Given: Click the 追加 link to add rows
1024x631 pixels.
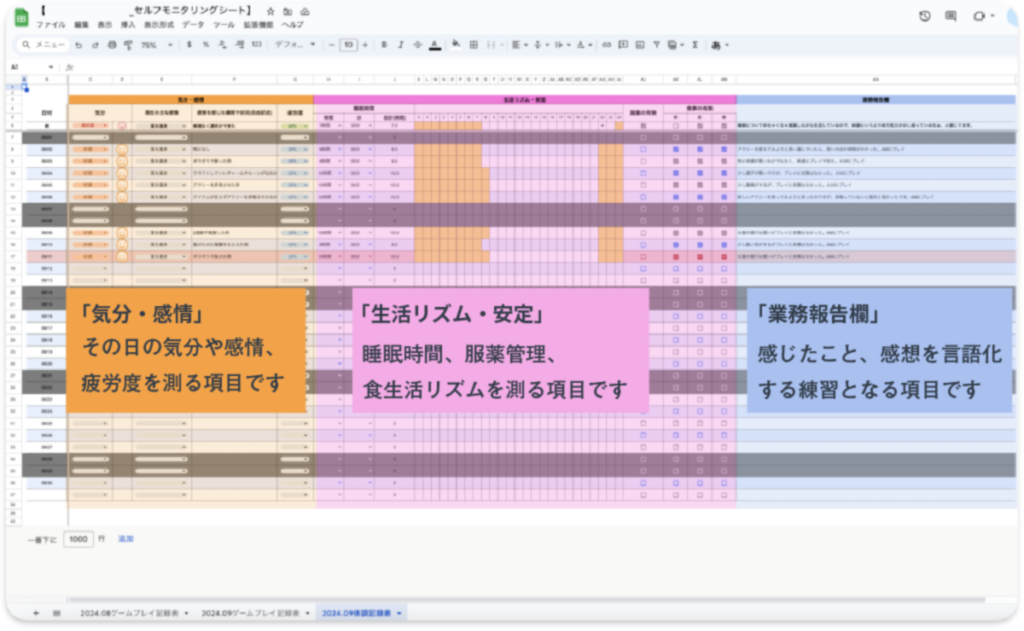Looking at the screenshot, I should point(125,539).
